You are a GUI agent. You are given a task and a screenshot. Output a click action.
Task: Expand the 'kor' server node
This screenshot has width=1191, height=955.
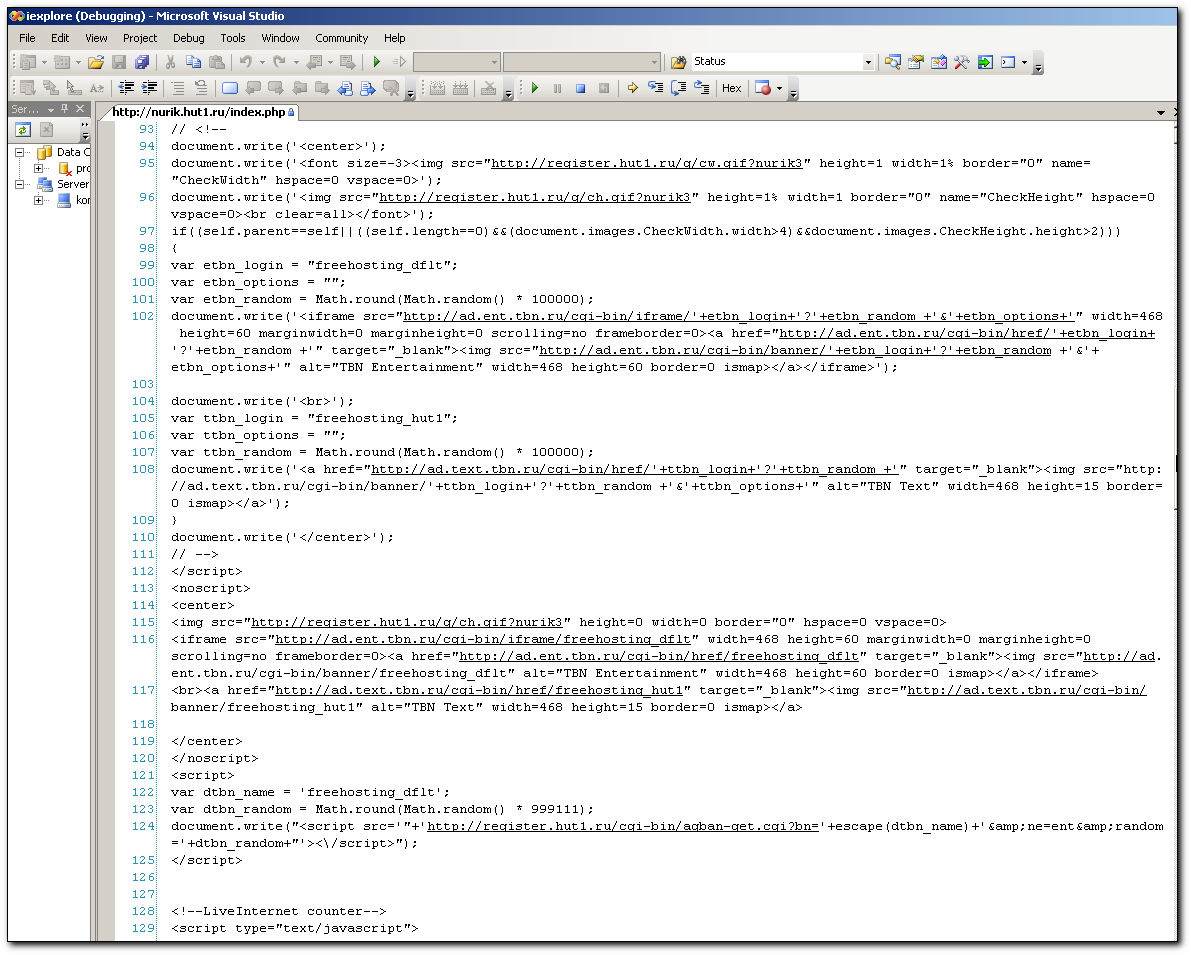pos(38,200)
